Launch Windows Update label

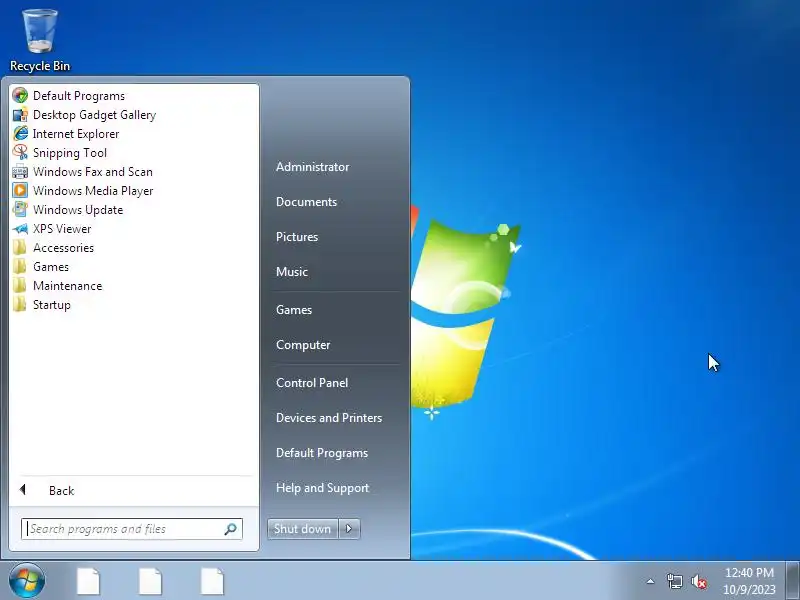pos(78,210)
